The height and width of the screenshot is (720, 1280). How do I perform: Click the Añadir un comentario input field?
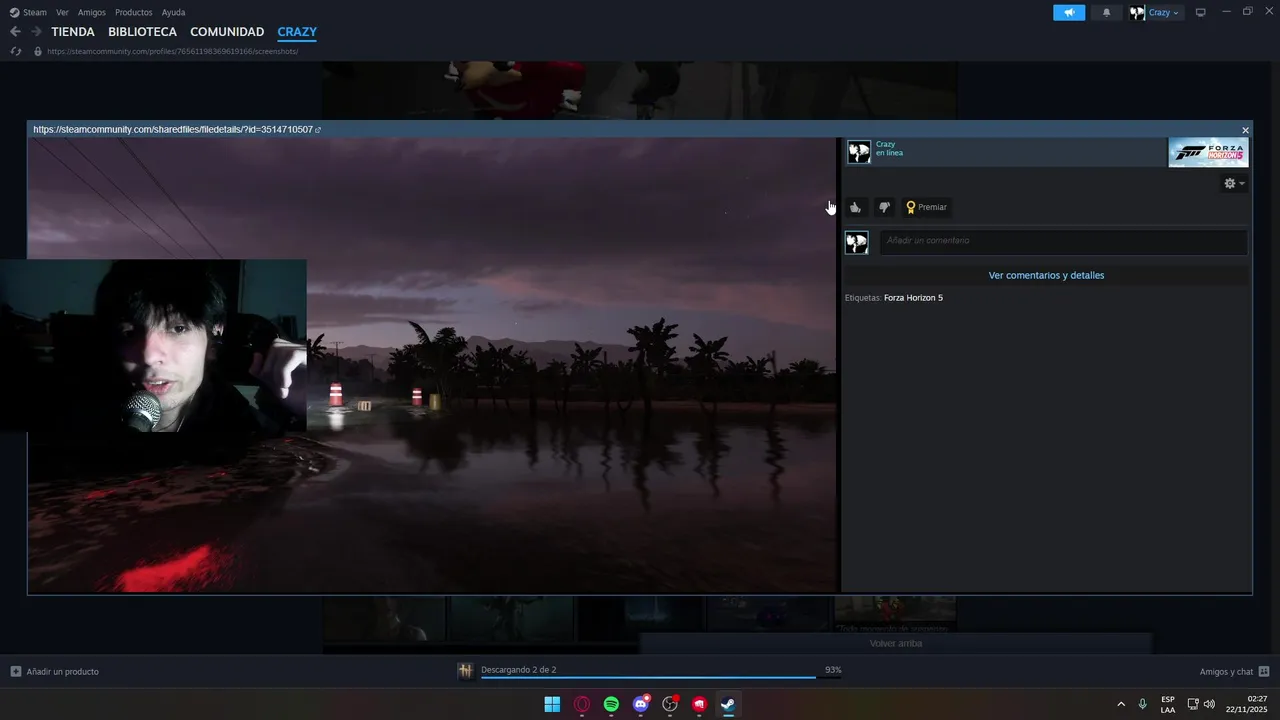point(1063,241)
